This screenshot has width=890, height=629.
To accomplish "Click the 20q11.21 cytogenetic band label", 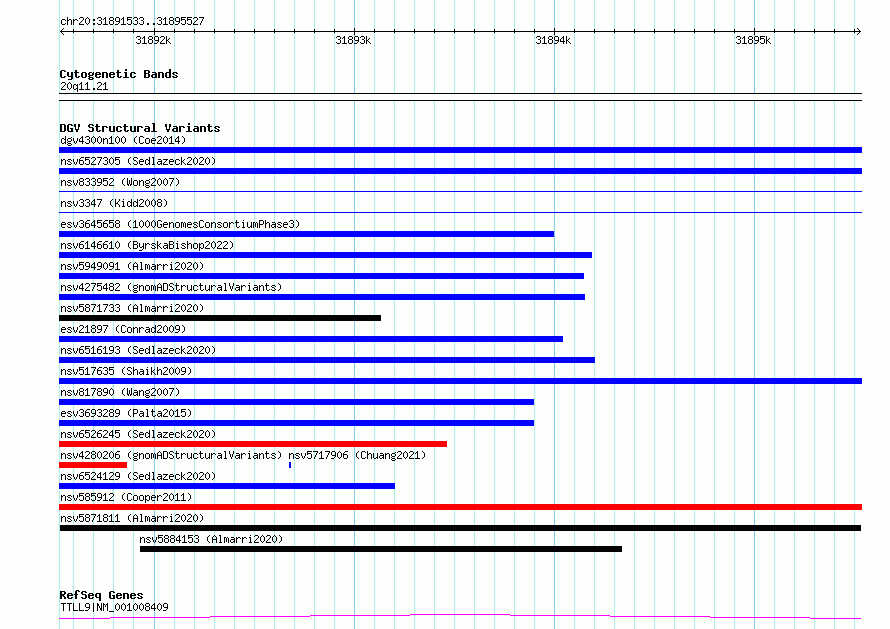I will click(x=84, y=86).
